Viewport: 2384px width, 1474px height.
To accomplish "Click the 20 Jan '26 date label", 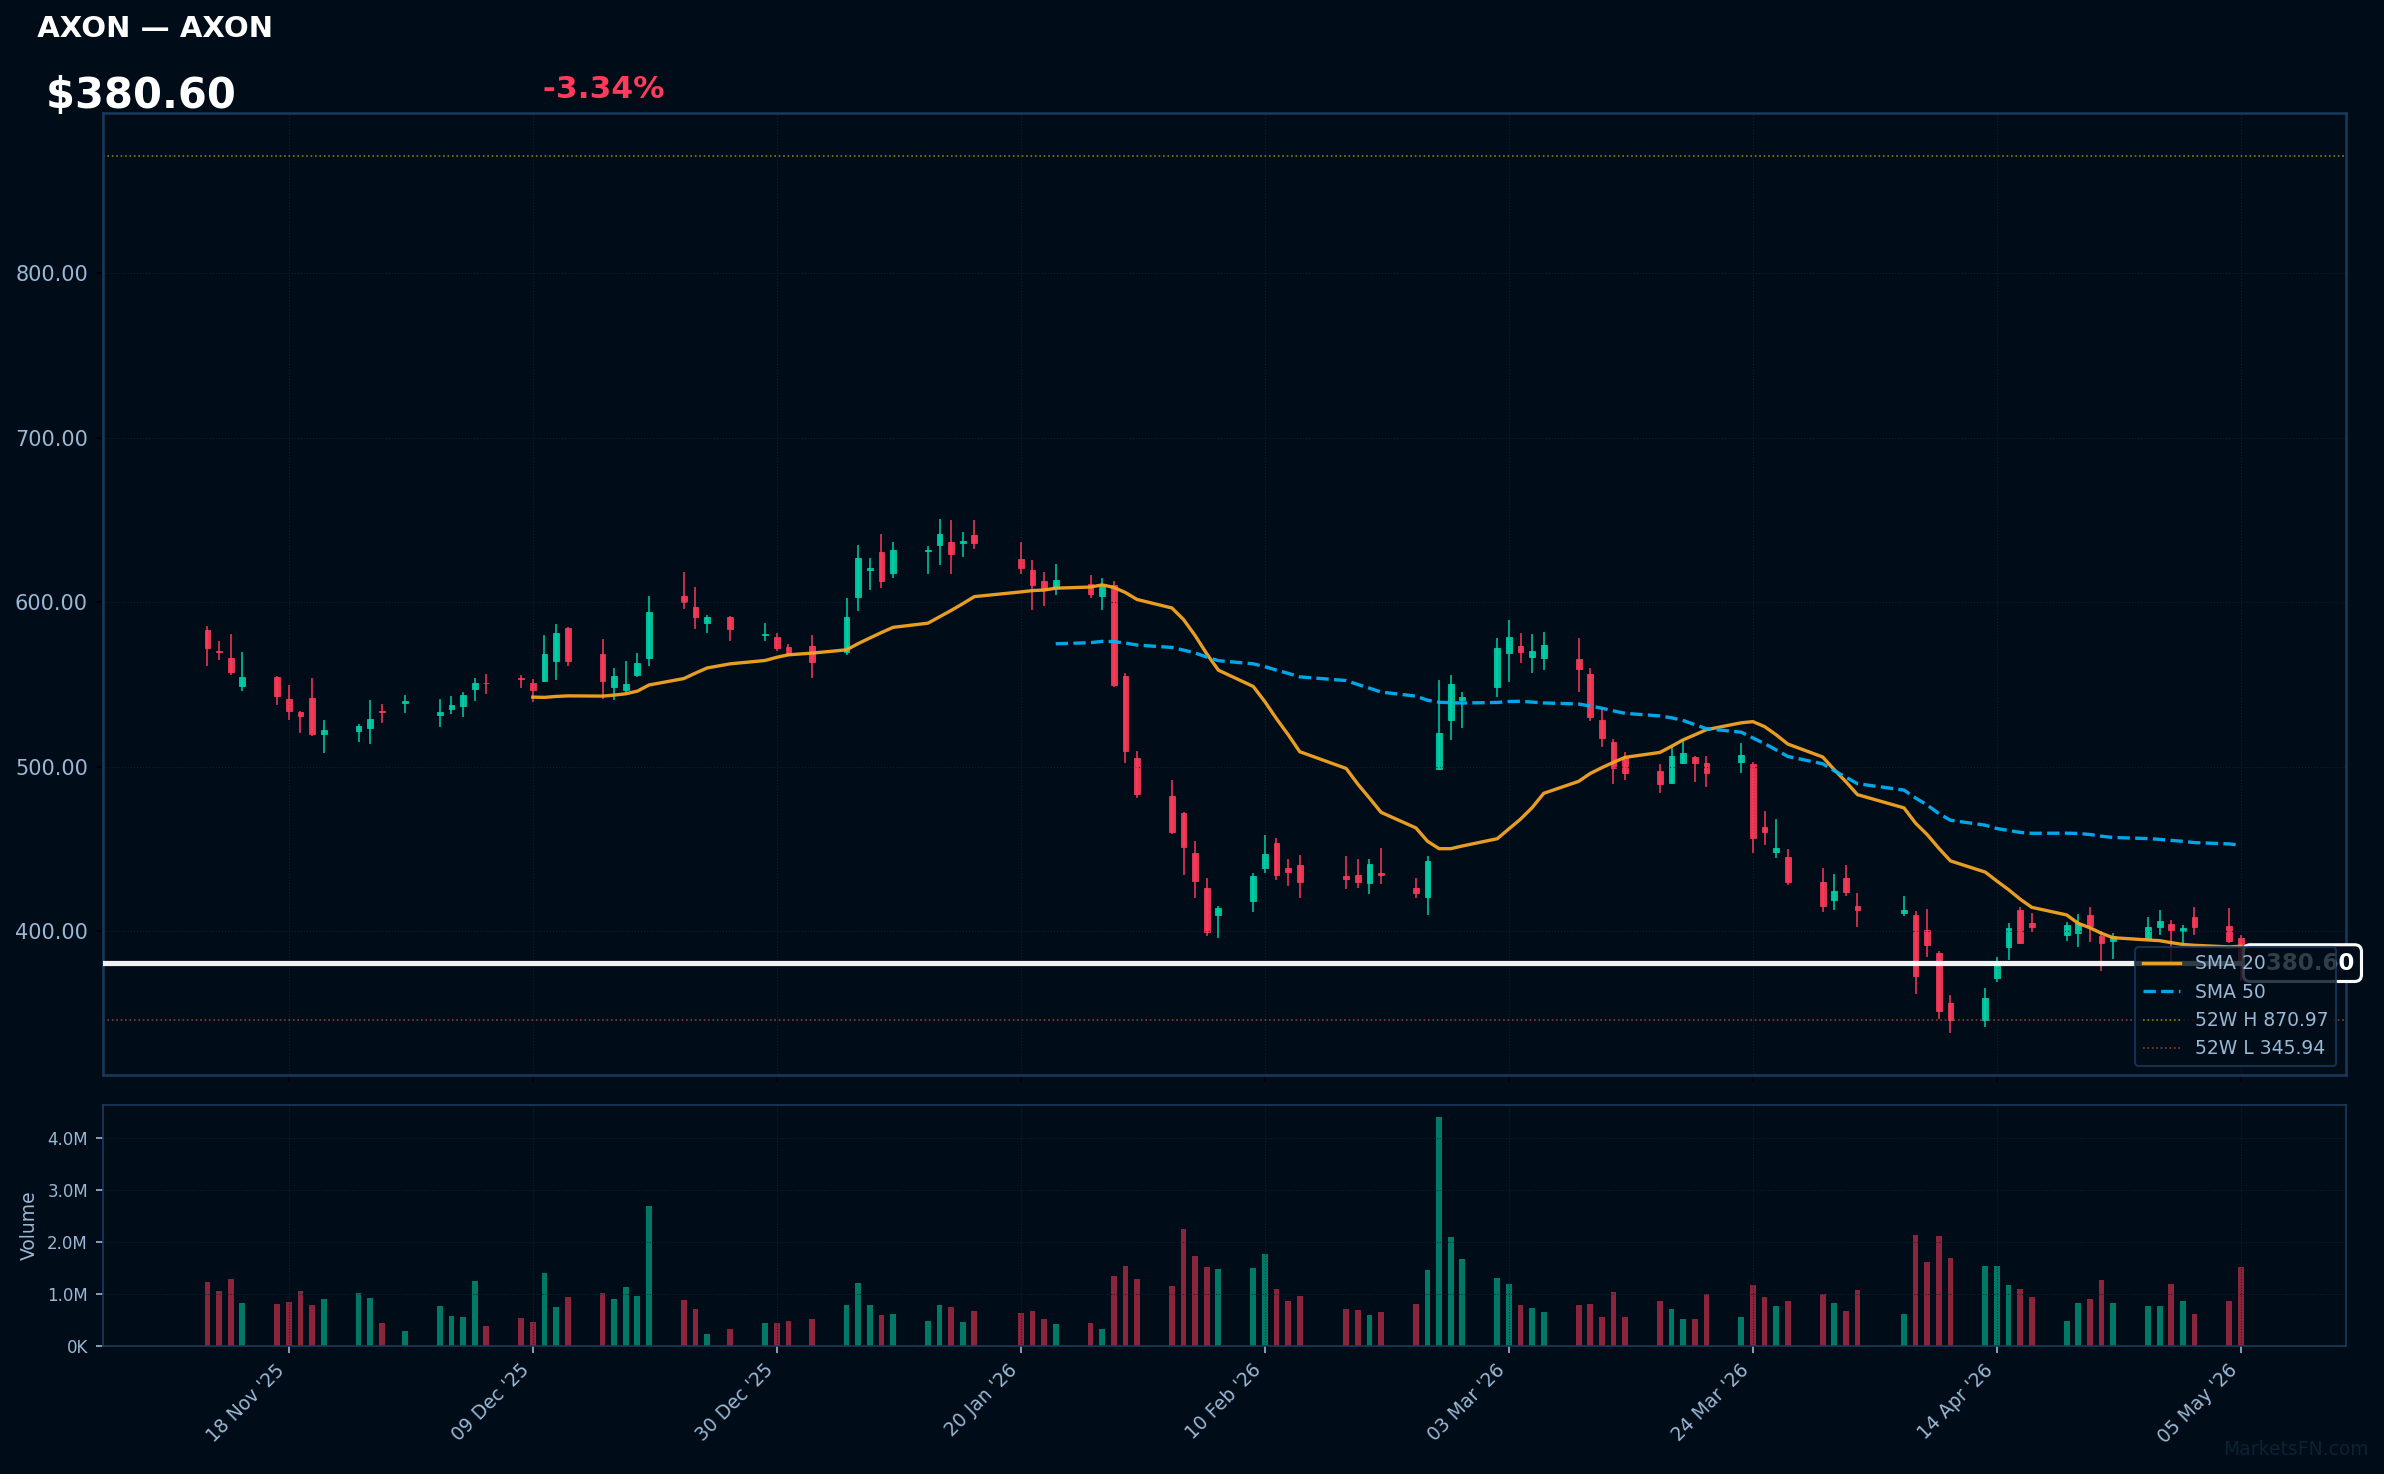I will click(x=980, y=1400).
